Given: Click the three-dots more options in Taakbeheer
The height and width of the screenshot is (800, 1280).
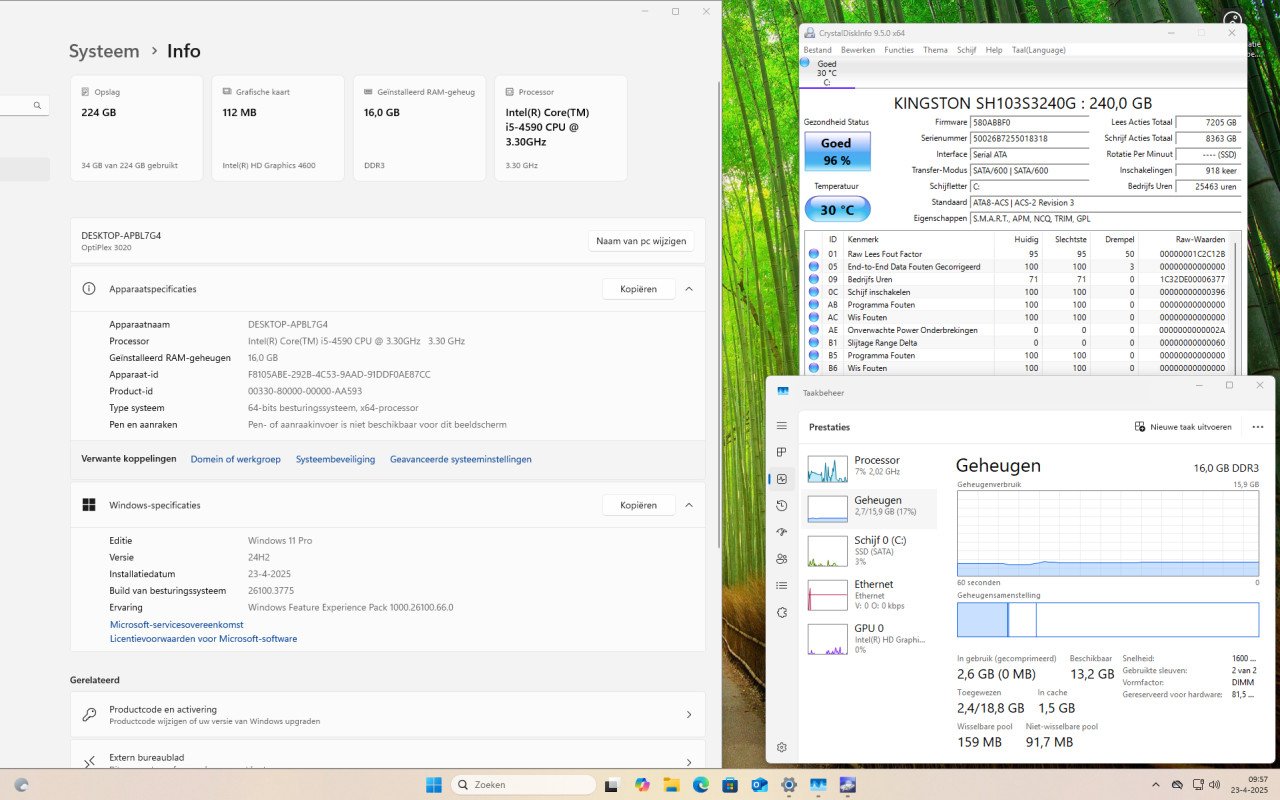Looking at the screenshot, I should pyautogui.click(x=1257, y=427).
